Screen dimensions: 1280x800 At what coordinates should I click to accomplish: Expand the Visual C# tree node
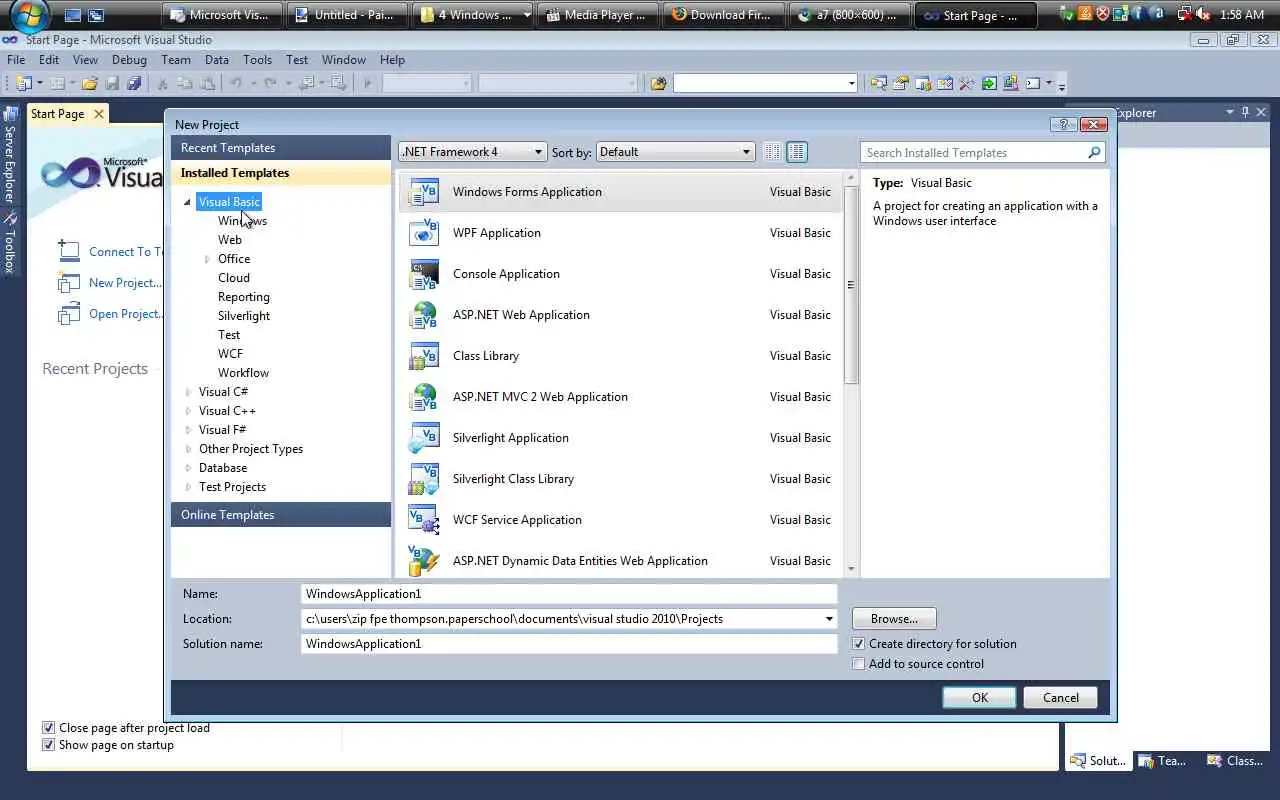[188, 392]
